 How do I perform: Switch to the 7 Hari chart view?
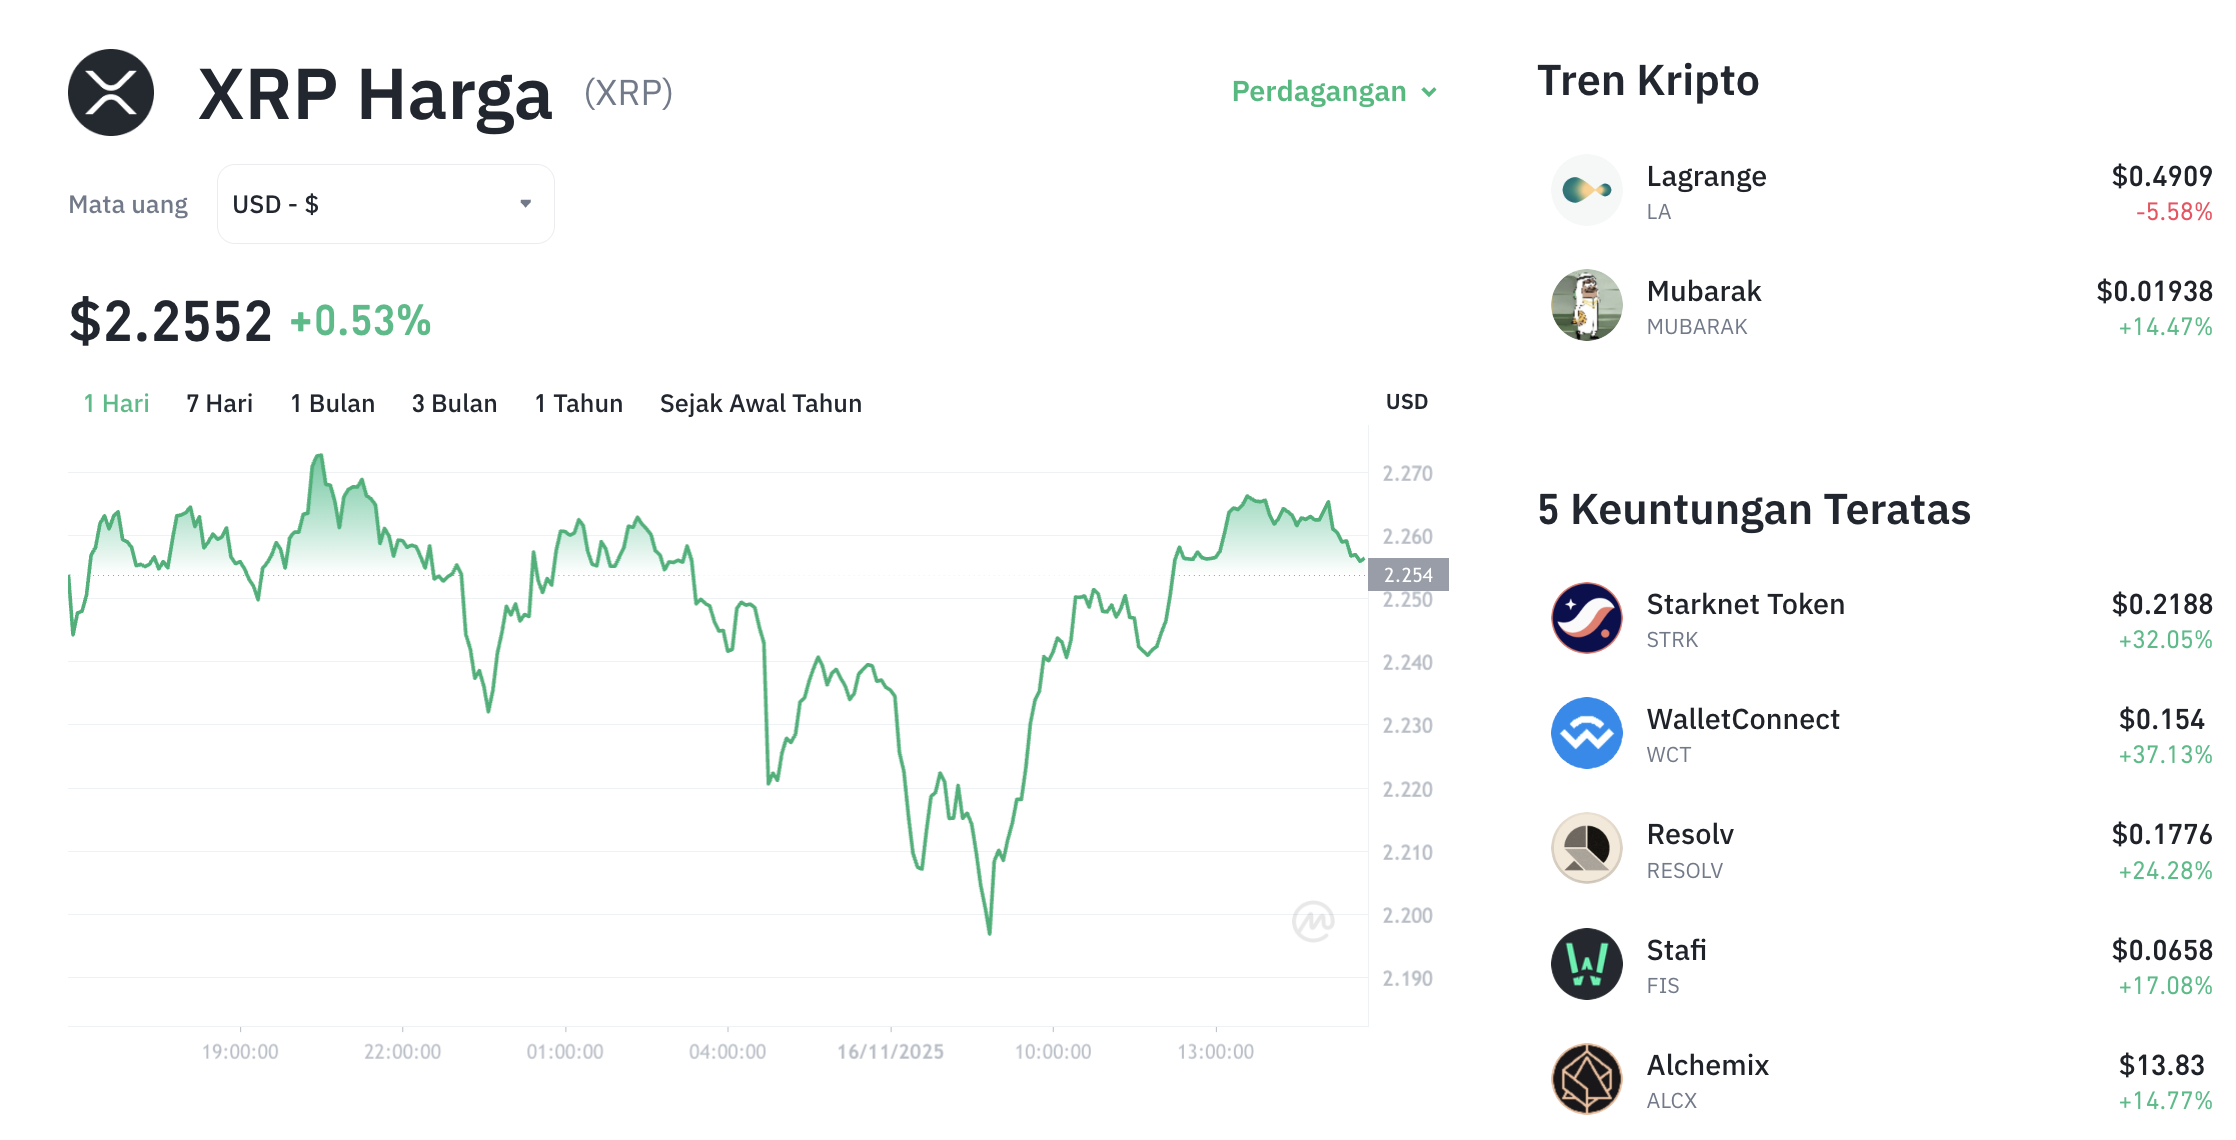[218, 403]
